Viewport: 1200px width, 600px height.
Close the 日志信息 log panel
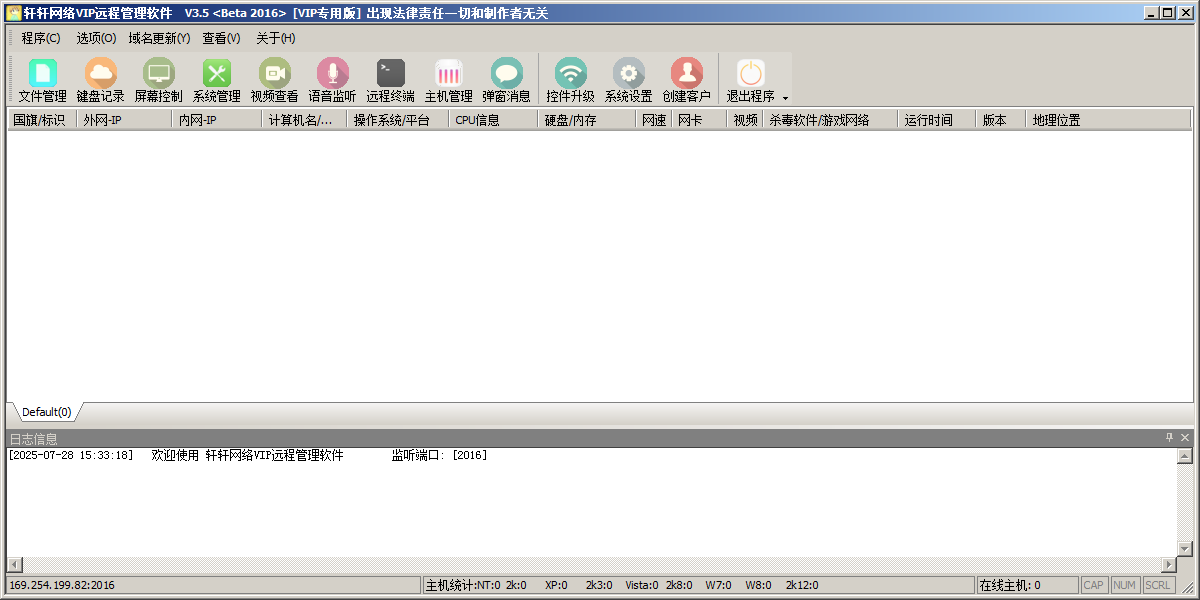point(1185,438)
